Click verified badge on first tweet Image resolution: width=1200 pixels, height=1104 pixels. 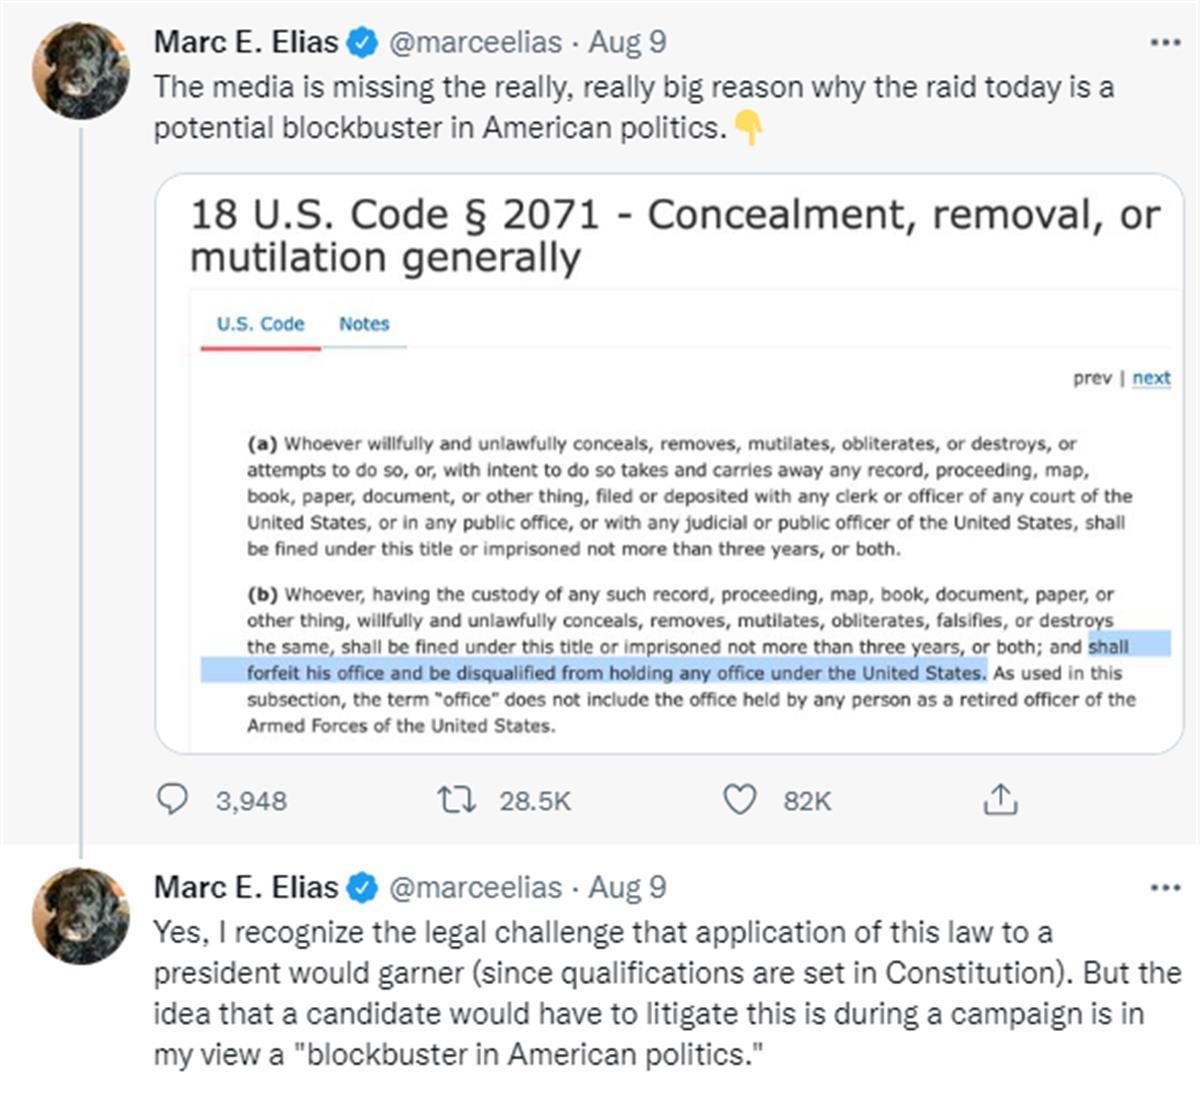pos(362,43)
